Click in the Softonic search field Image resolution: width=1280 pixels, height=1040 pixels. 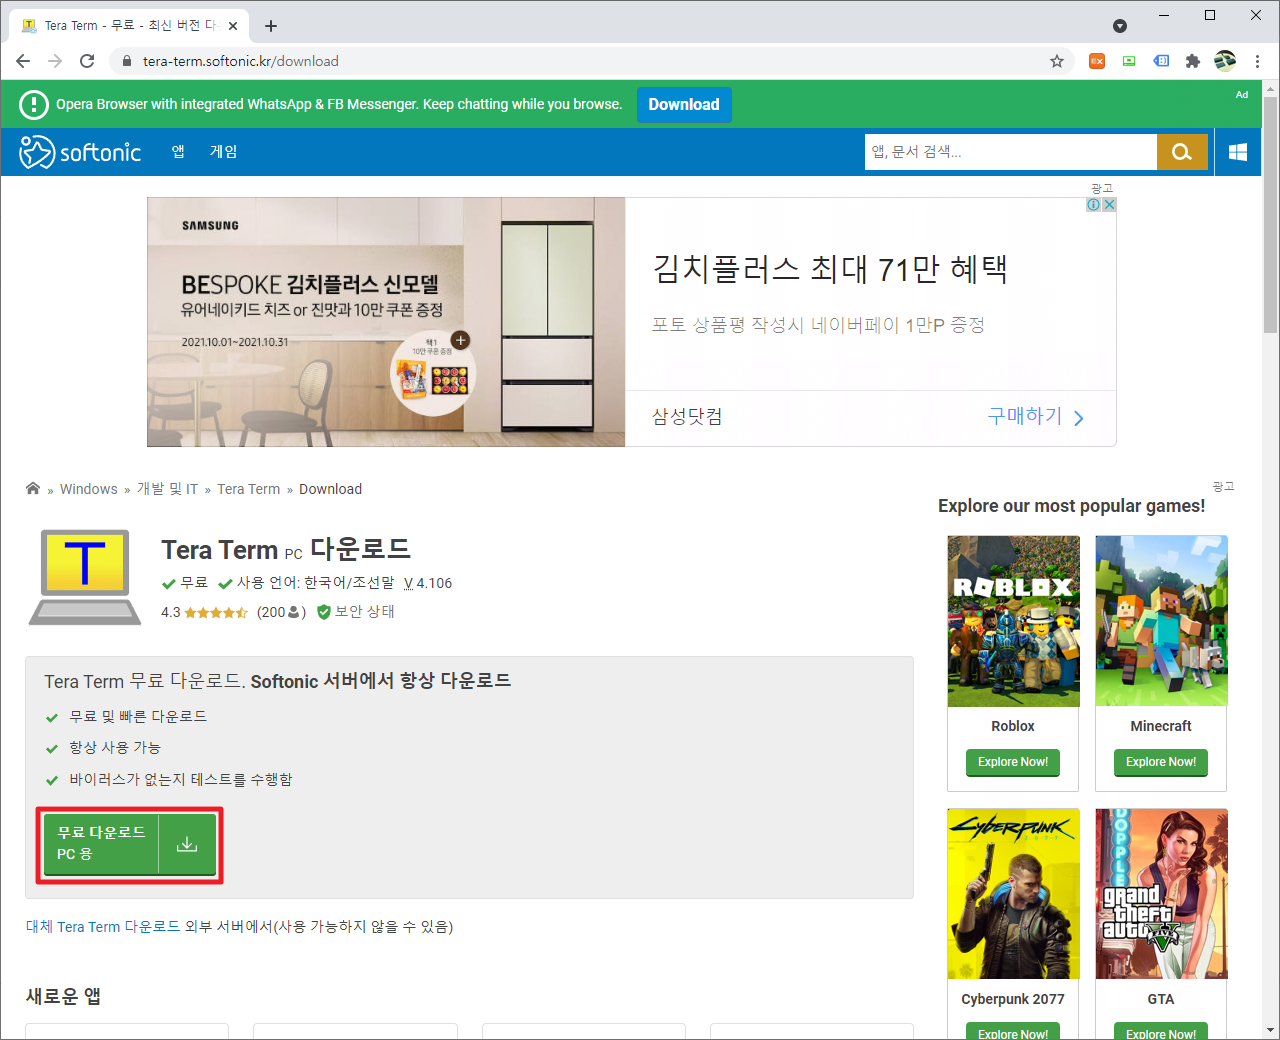click(1010, 152)
